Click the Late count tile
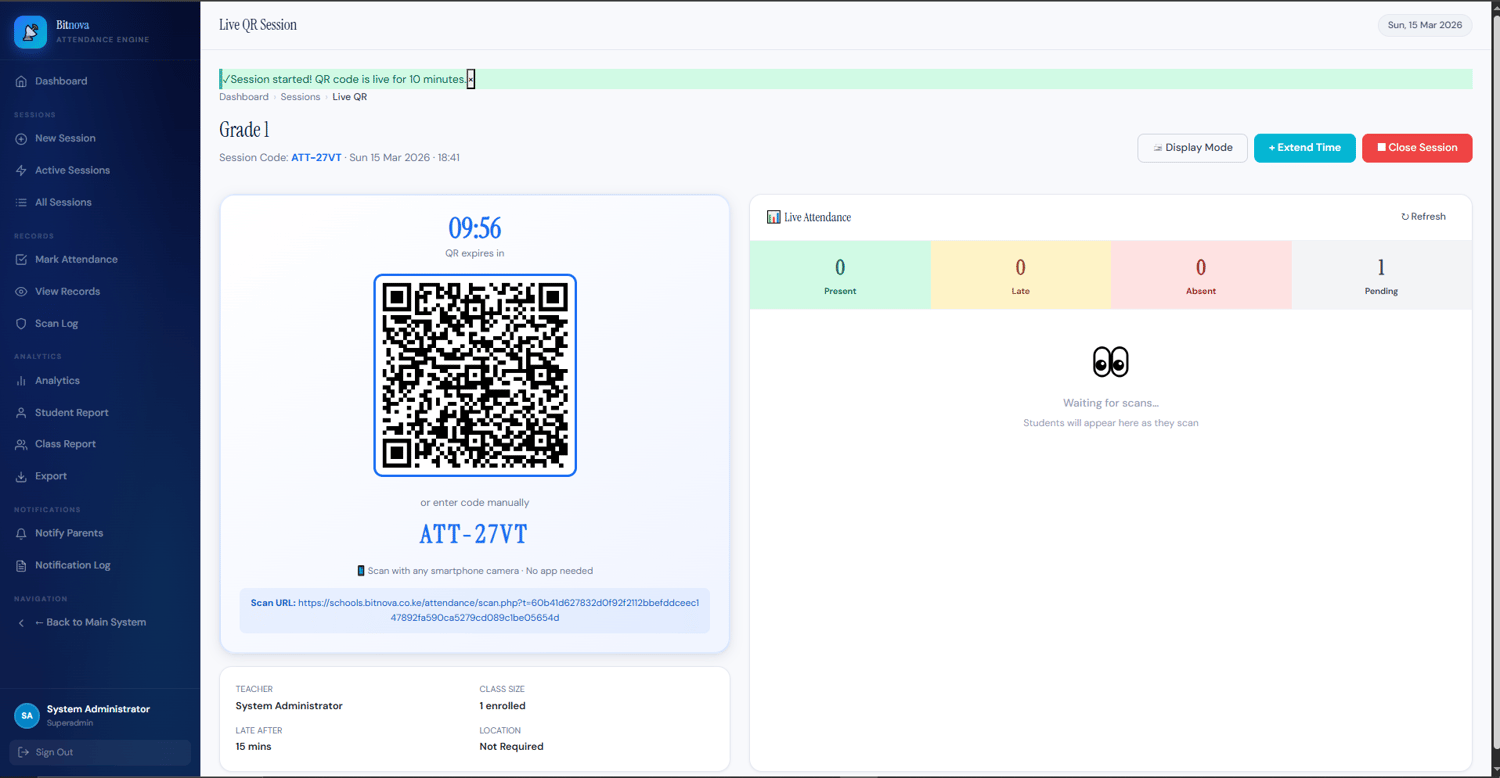Viewport: 1500px width, 778px height. pyautogui.click(x=1021, y=275)
